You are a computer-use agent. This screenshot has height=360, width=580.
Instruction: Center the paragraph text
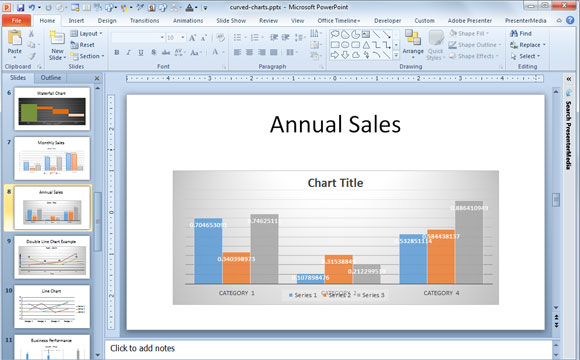250,53
